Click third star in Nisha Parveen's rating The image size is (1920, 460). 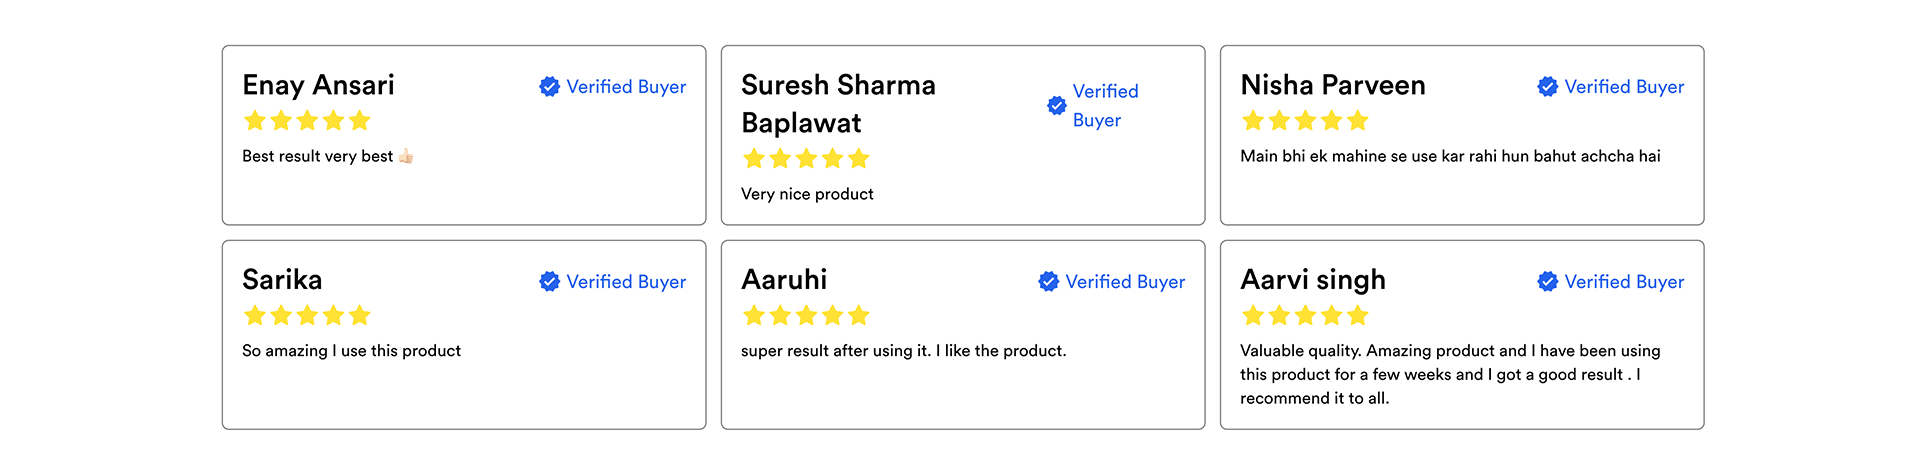[x=1305, y=121]
